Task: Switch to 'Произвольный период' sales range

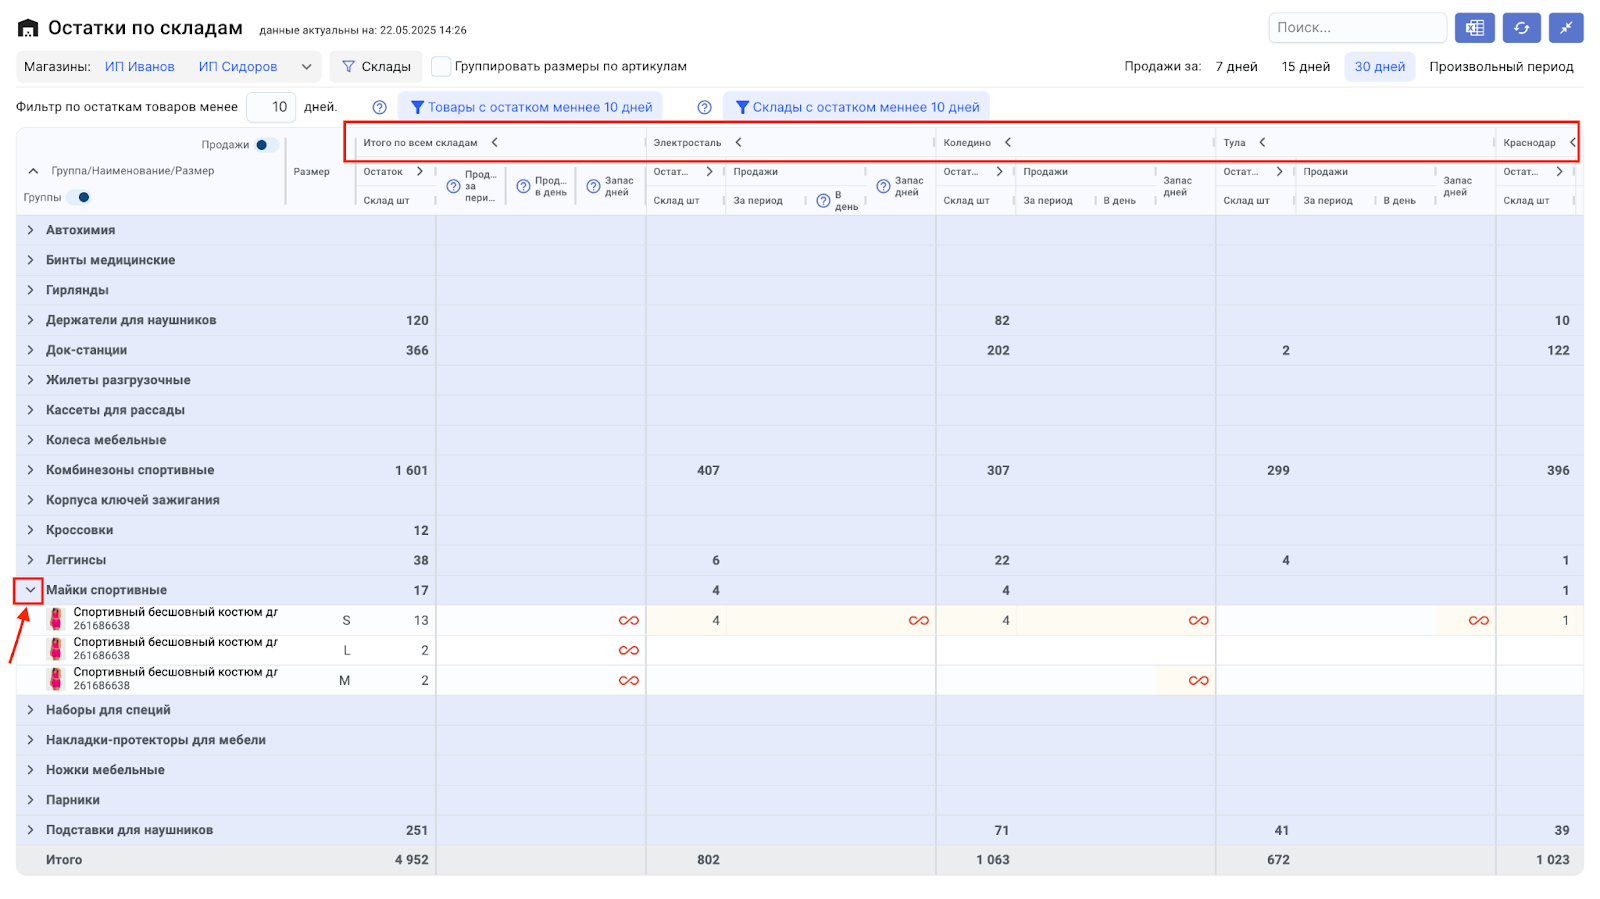Action: (x=1500, y=67)
